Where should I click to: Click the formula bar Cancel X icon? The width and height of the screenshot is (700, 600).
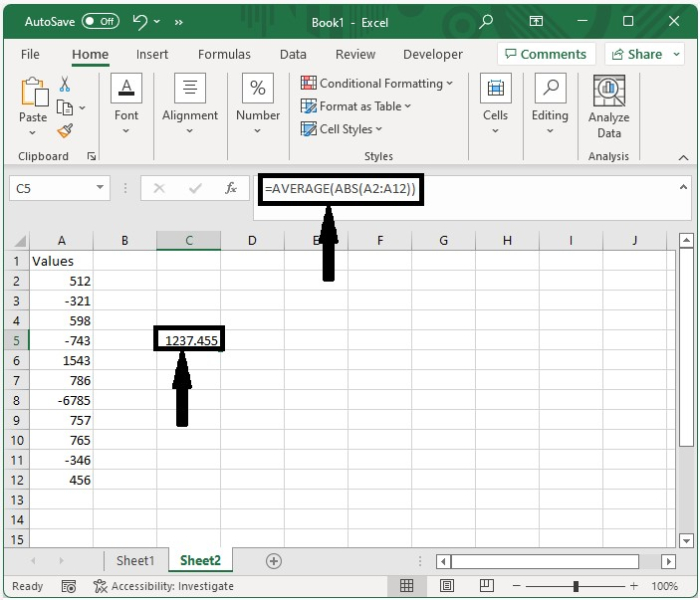[x=159, y=188]
